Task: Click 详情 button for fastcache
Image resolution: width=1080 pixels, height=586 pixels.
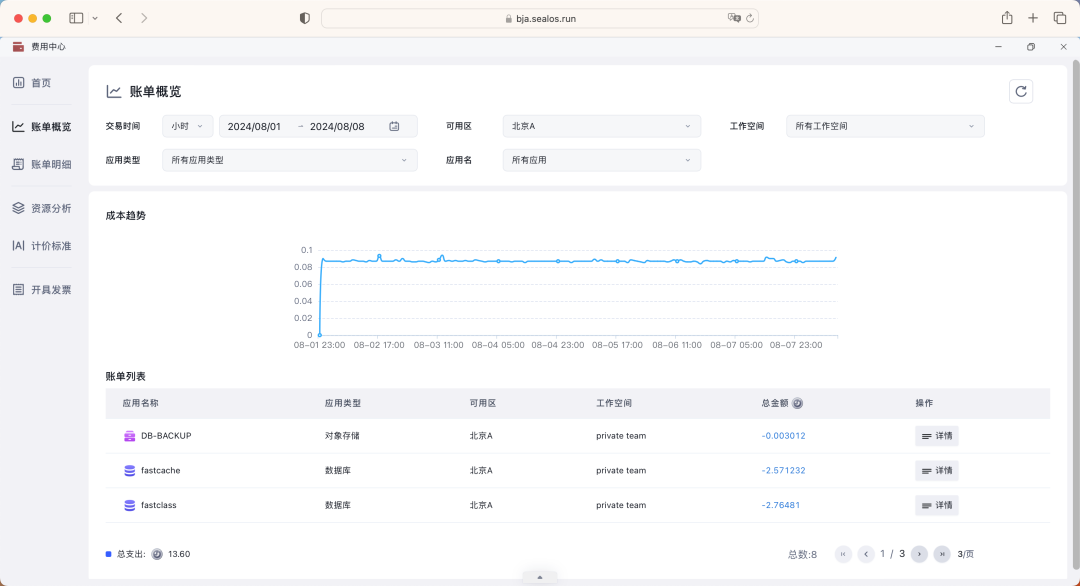Action: [x=936, y=470]
